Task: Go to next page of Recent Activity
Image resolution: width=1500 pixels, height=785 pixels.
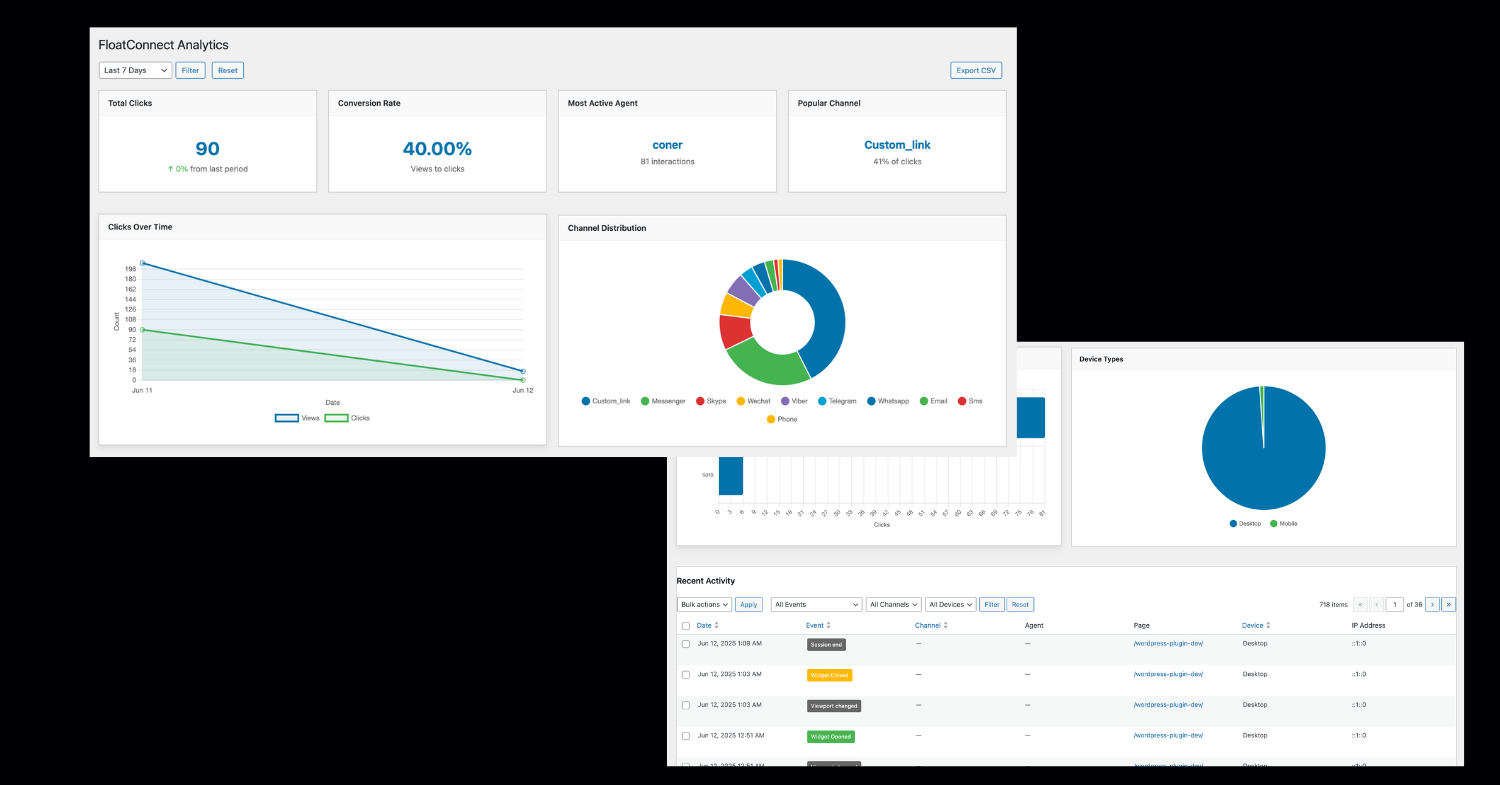Action: [x=1432, y=604]
